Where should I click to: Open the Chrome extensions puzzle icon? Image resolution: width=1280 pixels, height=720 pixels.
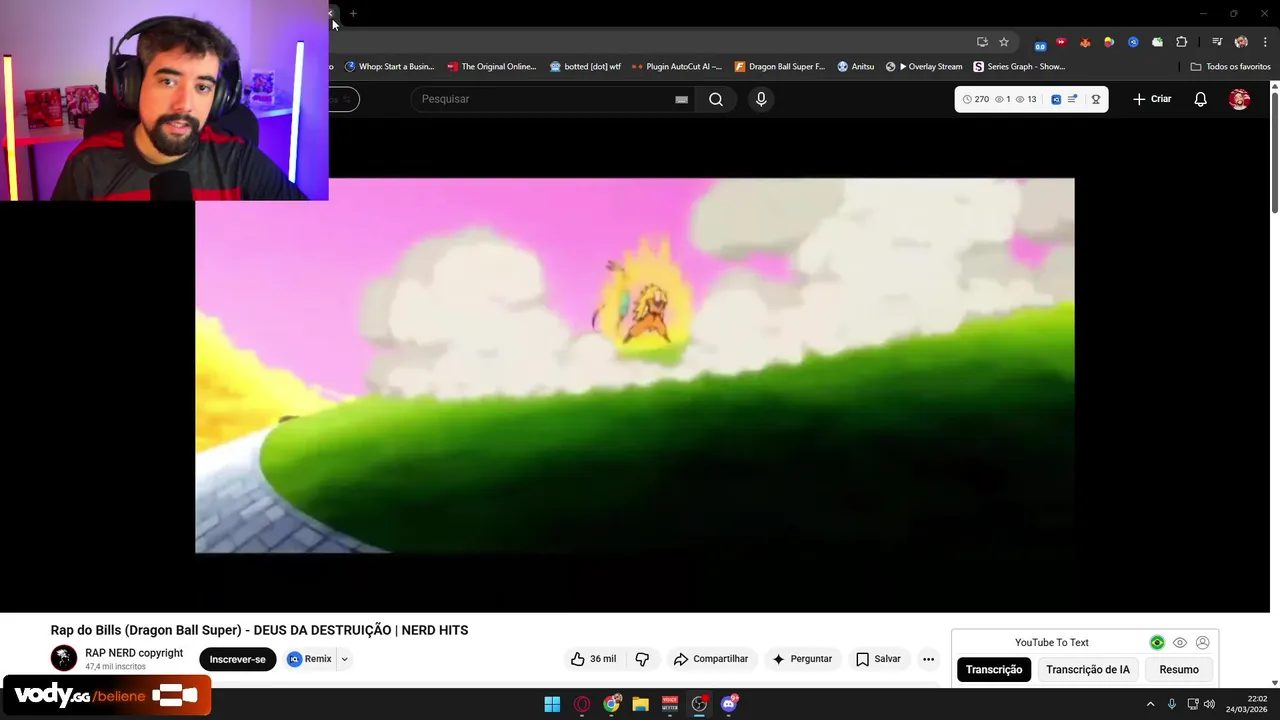pos(1181,42)
